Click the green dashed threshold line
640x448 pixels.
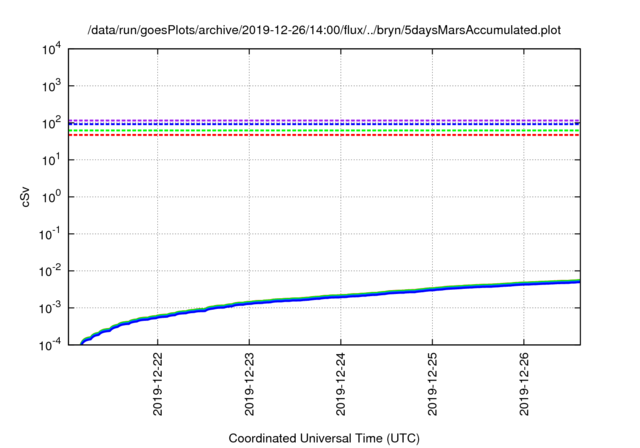pos(324,131)
